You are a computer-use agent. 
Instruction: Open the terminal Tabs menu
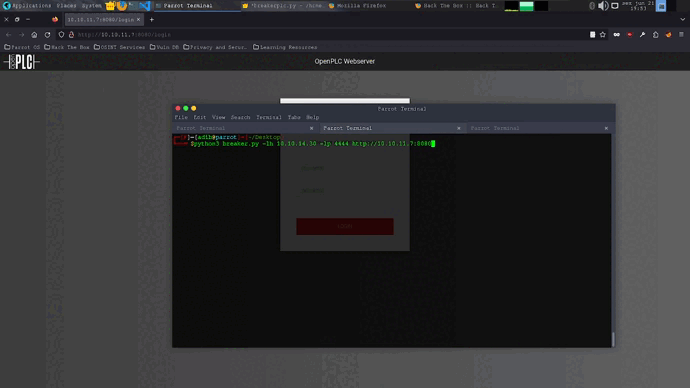tap(294, 117)
